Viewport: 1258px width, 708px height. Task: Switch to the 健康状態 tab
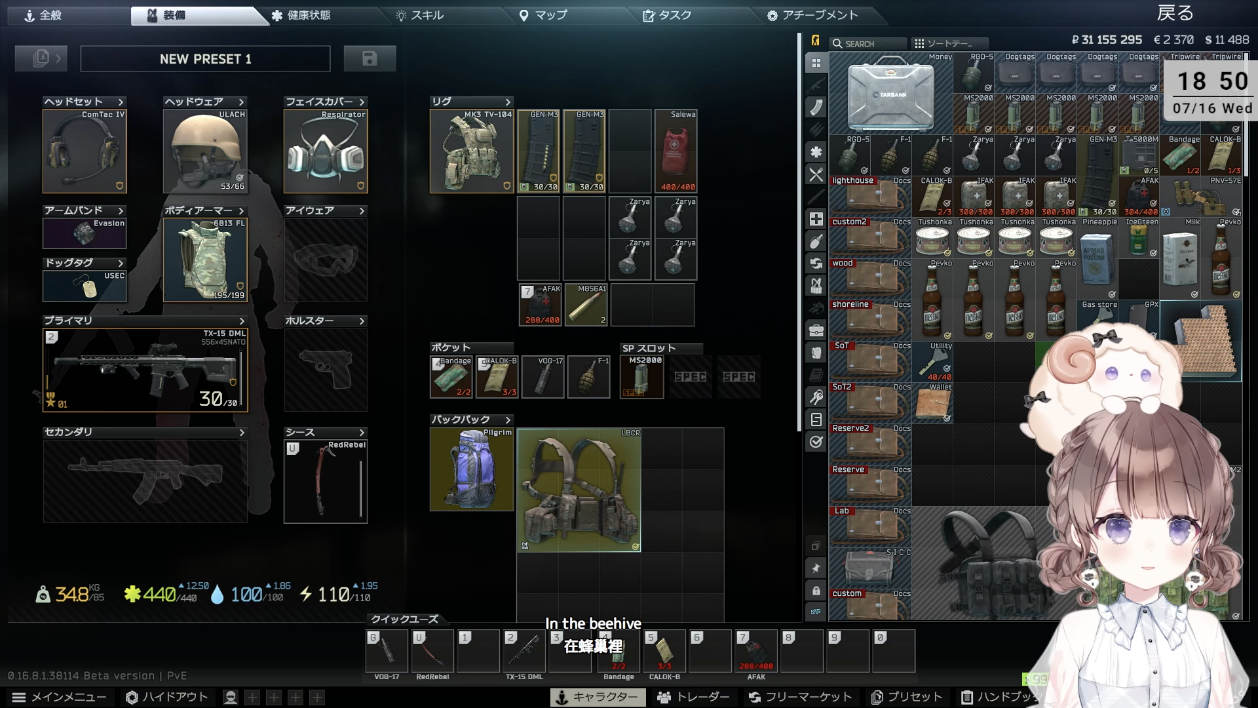(301, 16)
